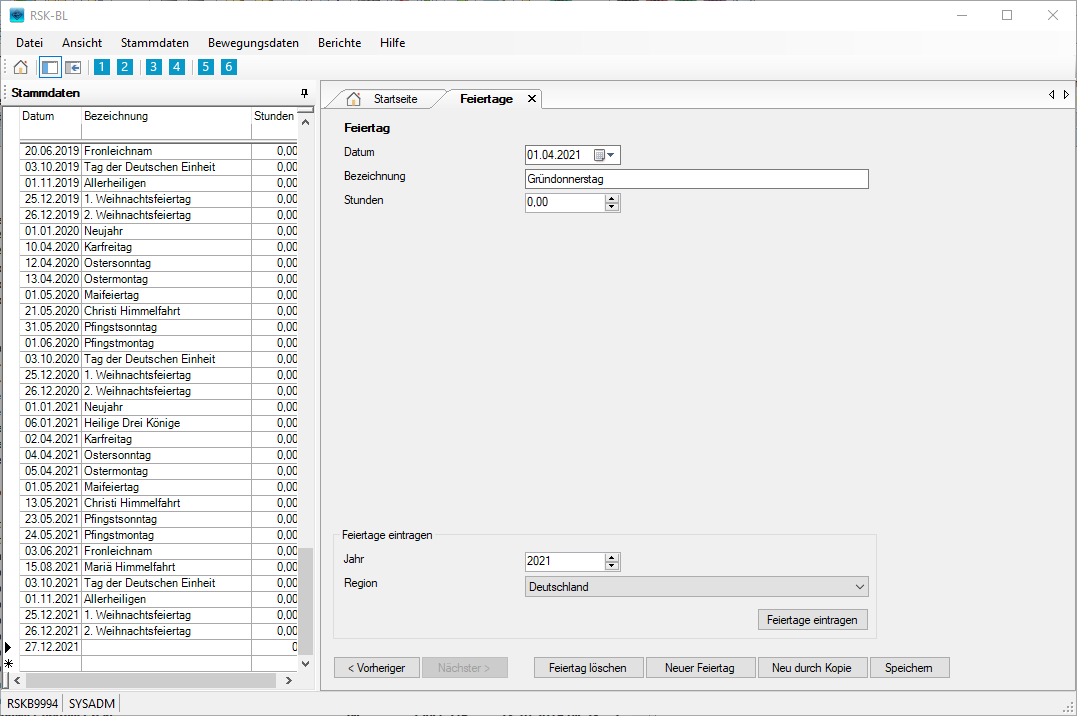Click status bar entry SYSADM
This screenshot has height=716, width=1077.
91,704
